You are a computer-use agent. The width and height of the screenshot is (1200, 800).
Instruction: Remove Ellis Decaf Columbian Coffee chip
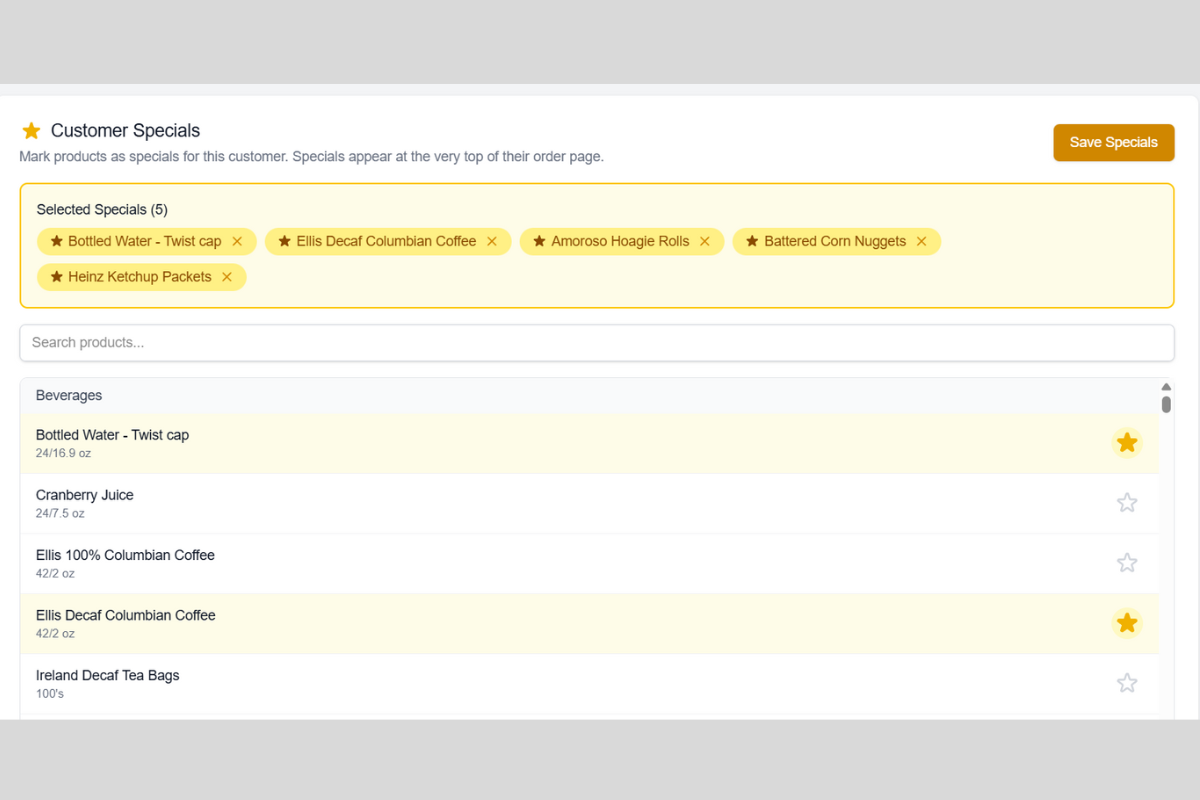click(492, 241)
